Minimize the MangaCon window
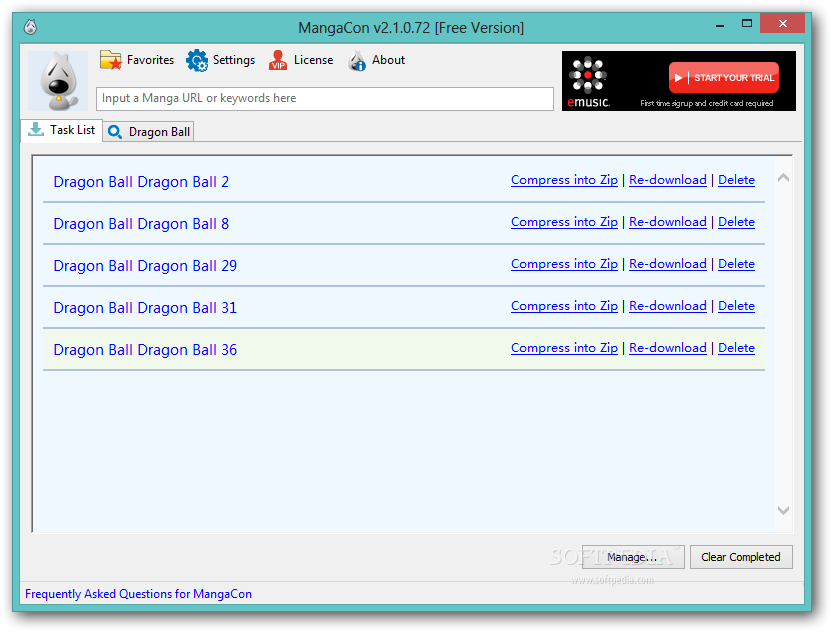The width and height of the screenshot is (832, 632). pos(720,24)
